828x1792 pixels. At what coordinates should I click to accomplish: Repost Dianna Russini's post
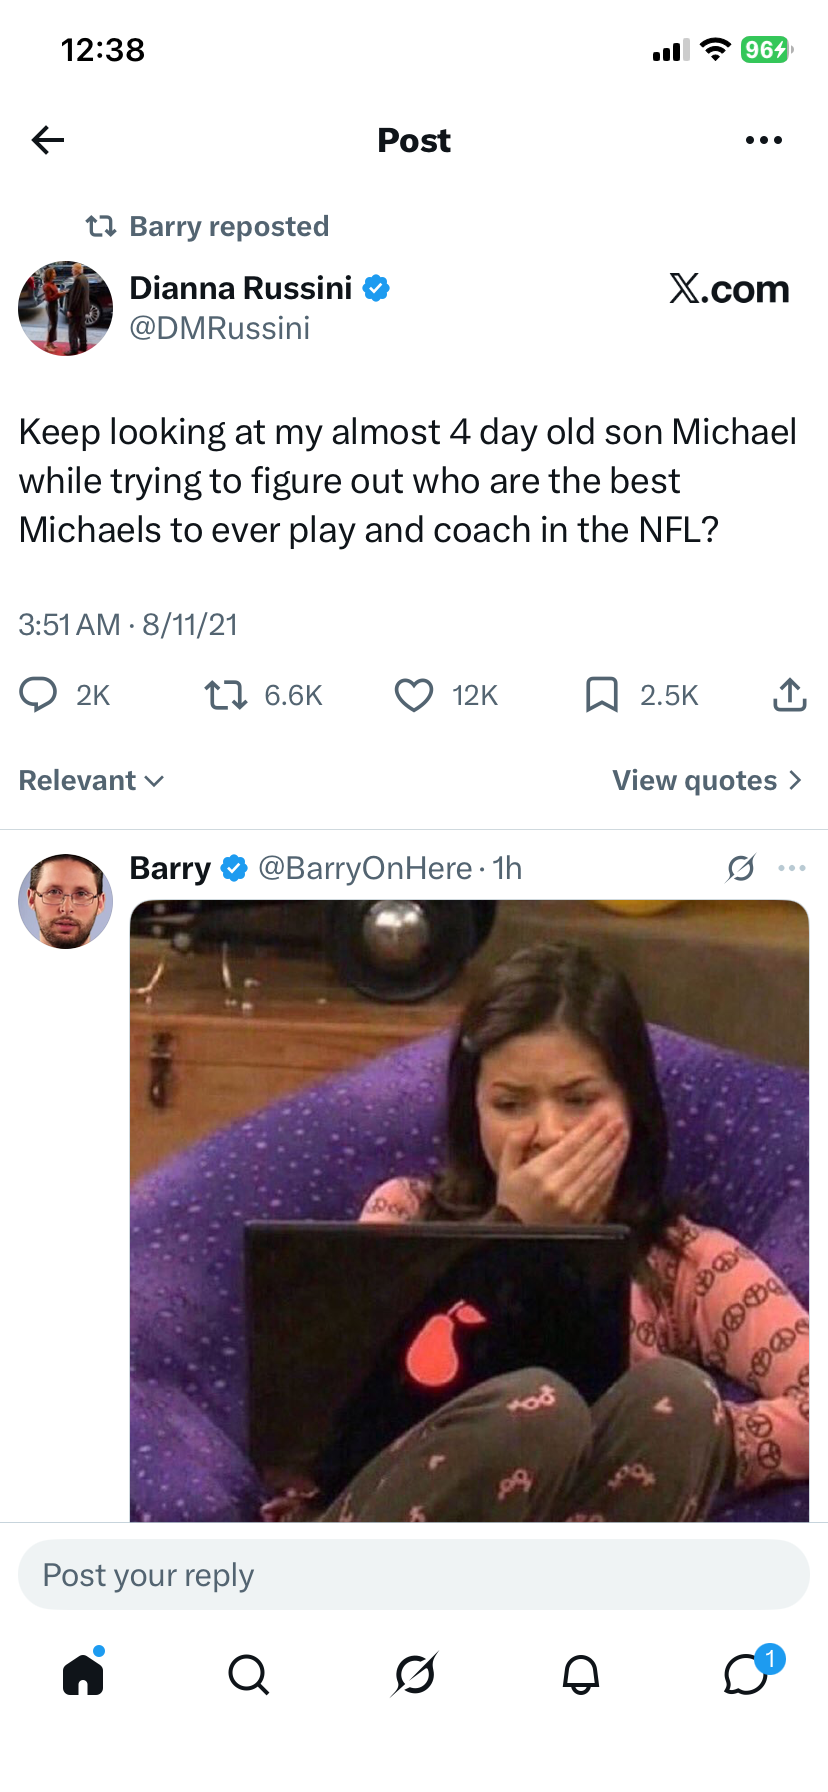coord(225,694)
